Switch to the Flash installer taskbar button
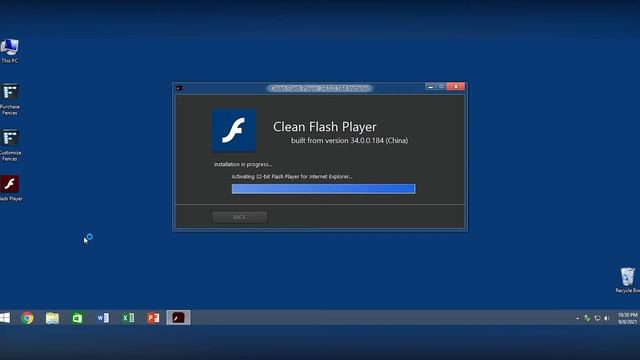The image size is (640, 360). 178,318
